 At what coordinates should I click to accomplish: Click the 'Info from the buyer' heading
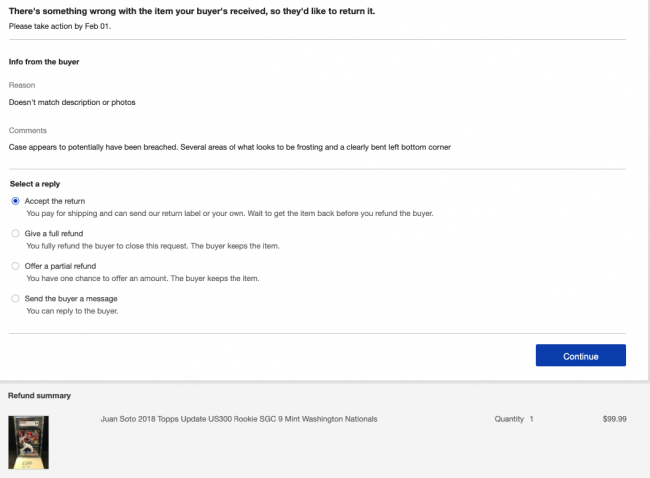44,62
